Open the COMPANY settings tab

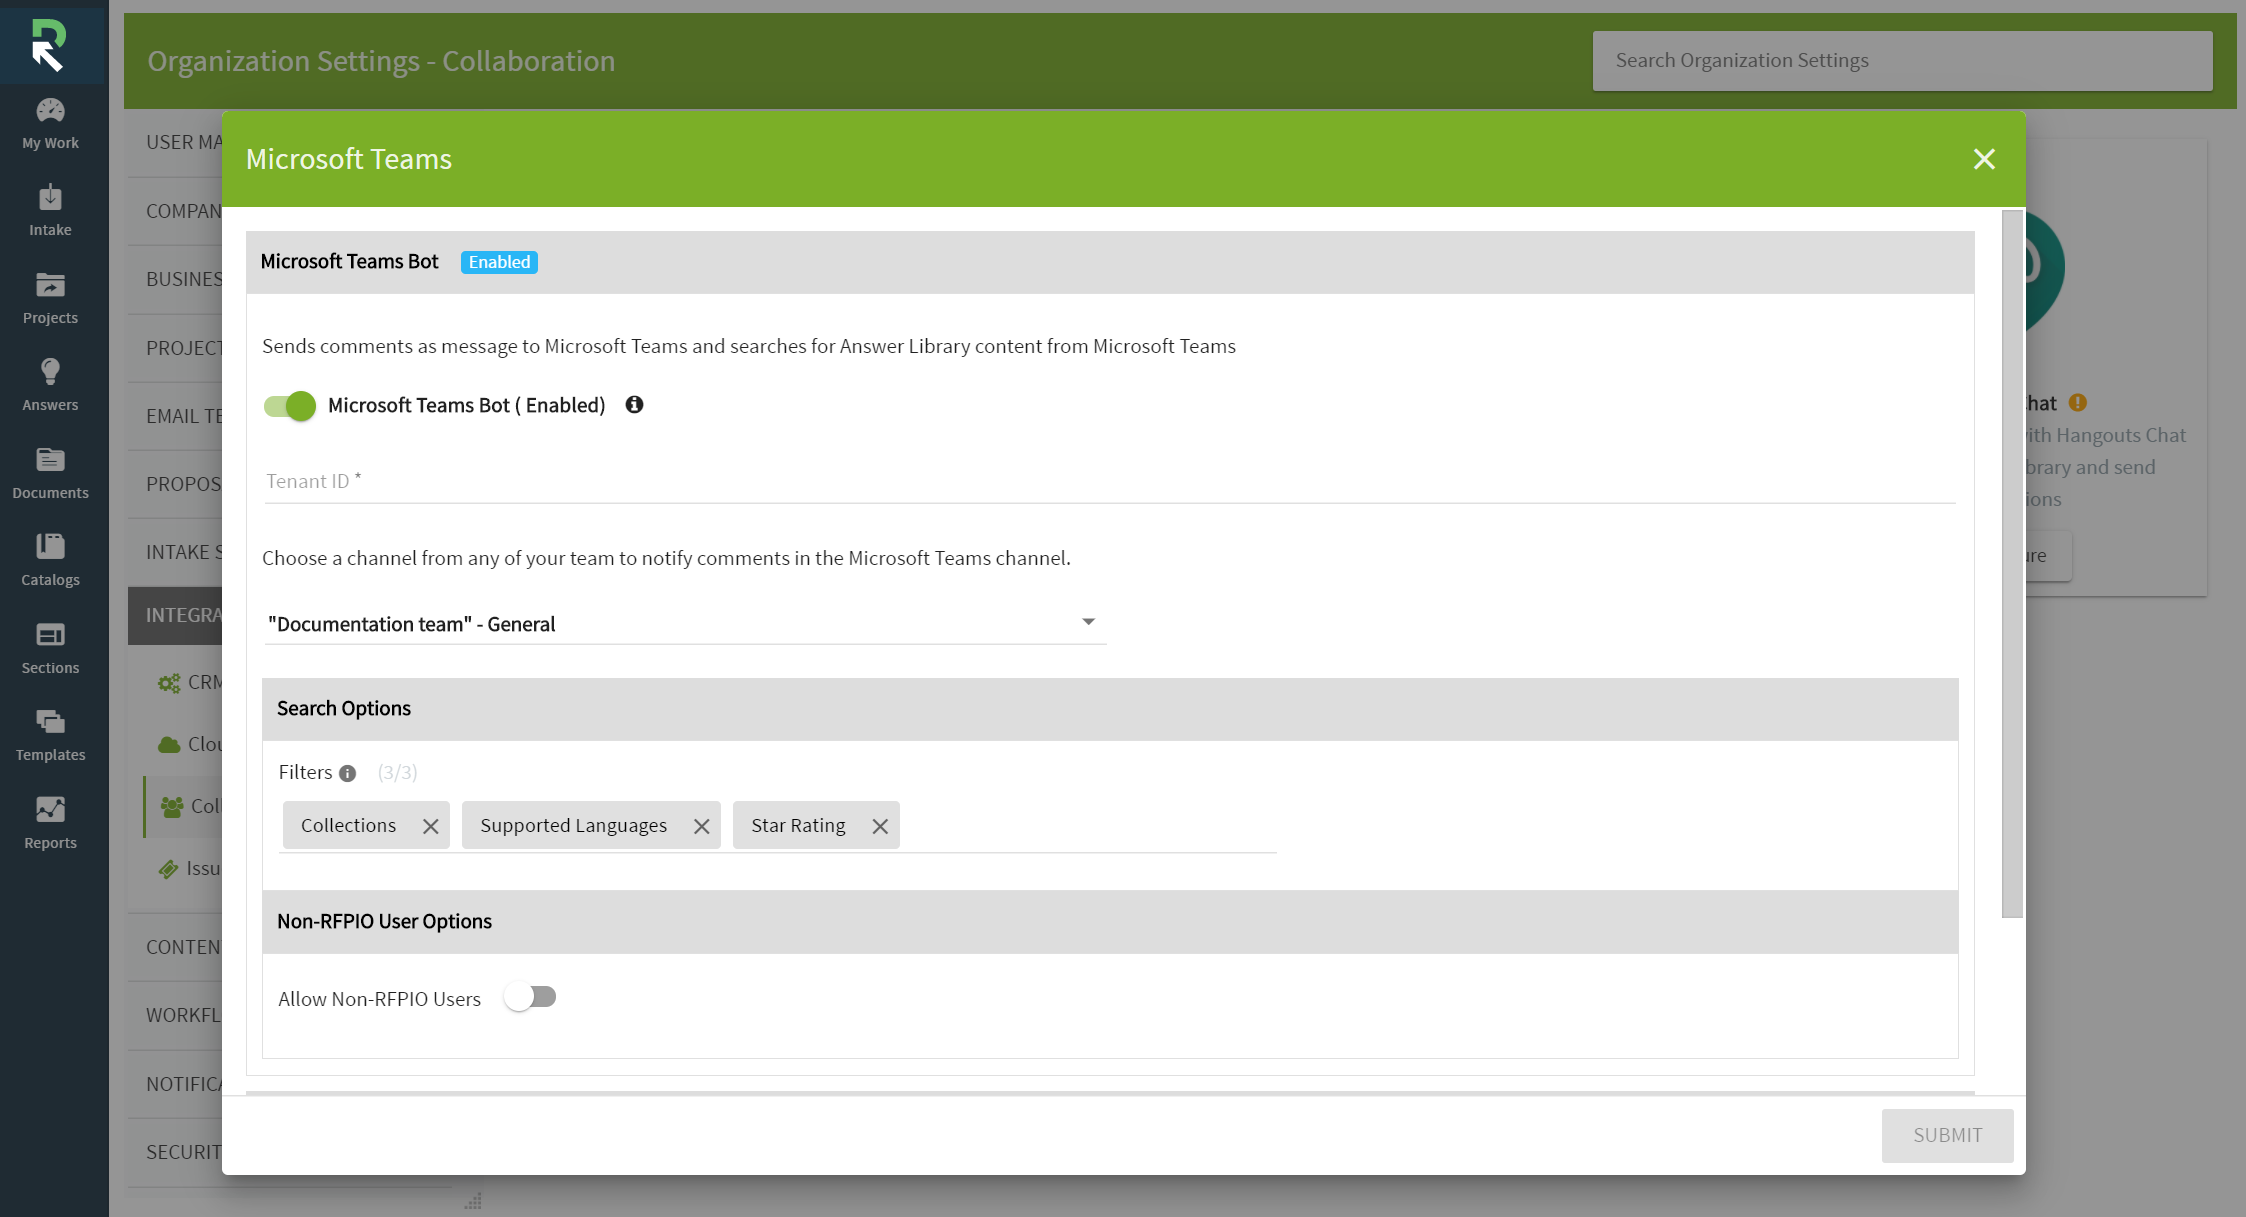coord(176,211)
